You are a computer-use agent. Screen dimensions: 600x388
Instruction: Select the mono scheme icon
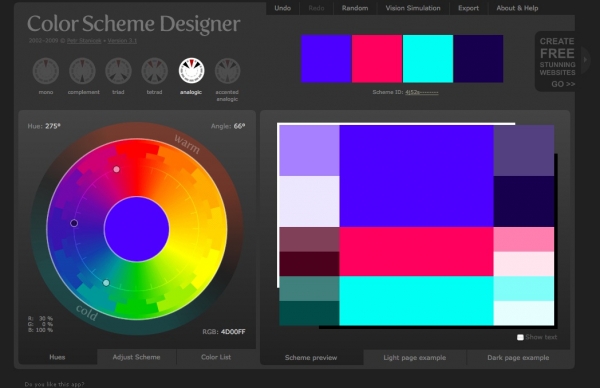(46, 71)
